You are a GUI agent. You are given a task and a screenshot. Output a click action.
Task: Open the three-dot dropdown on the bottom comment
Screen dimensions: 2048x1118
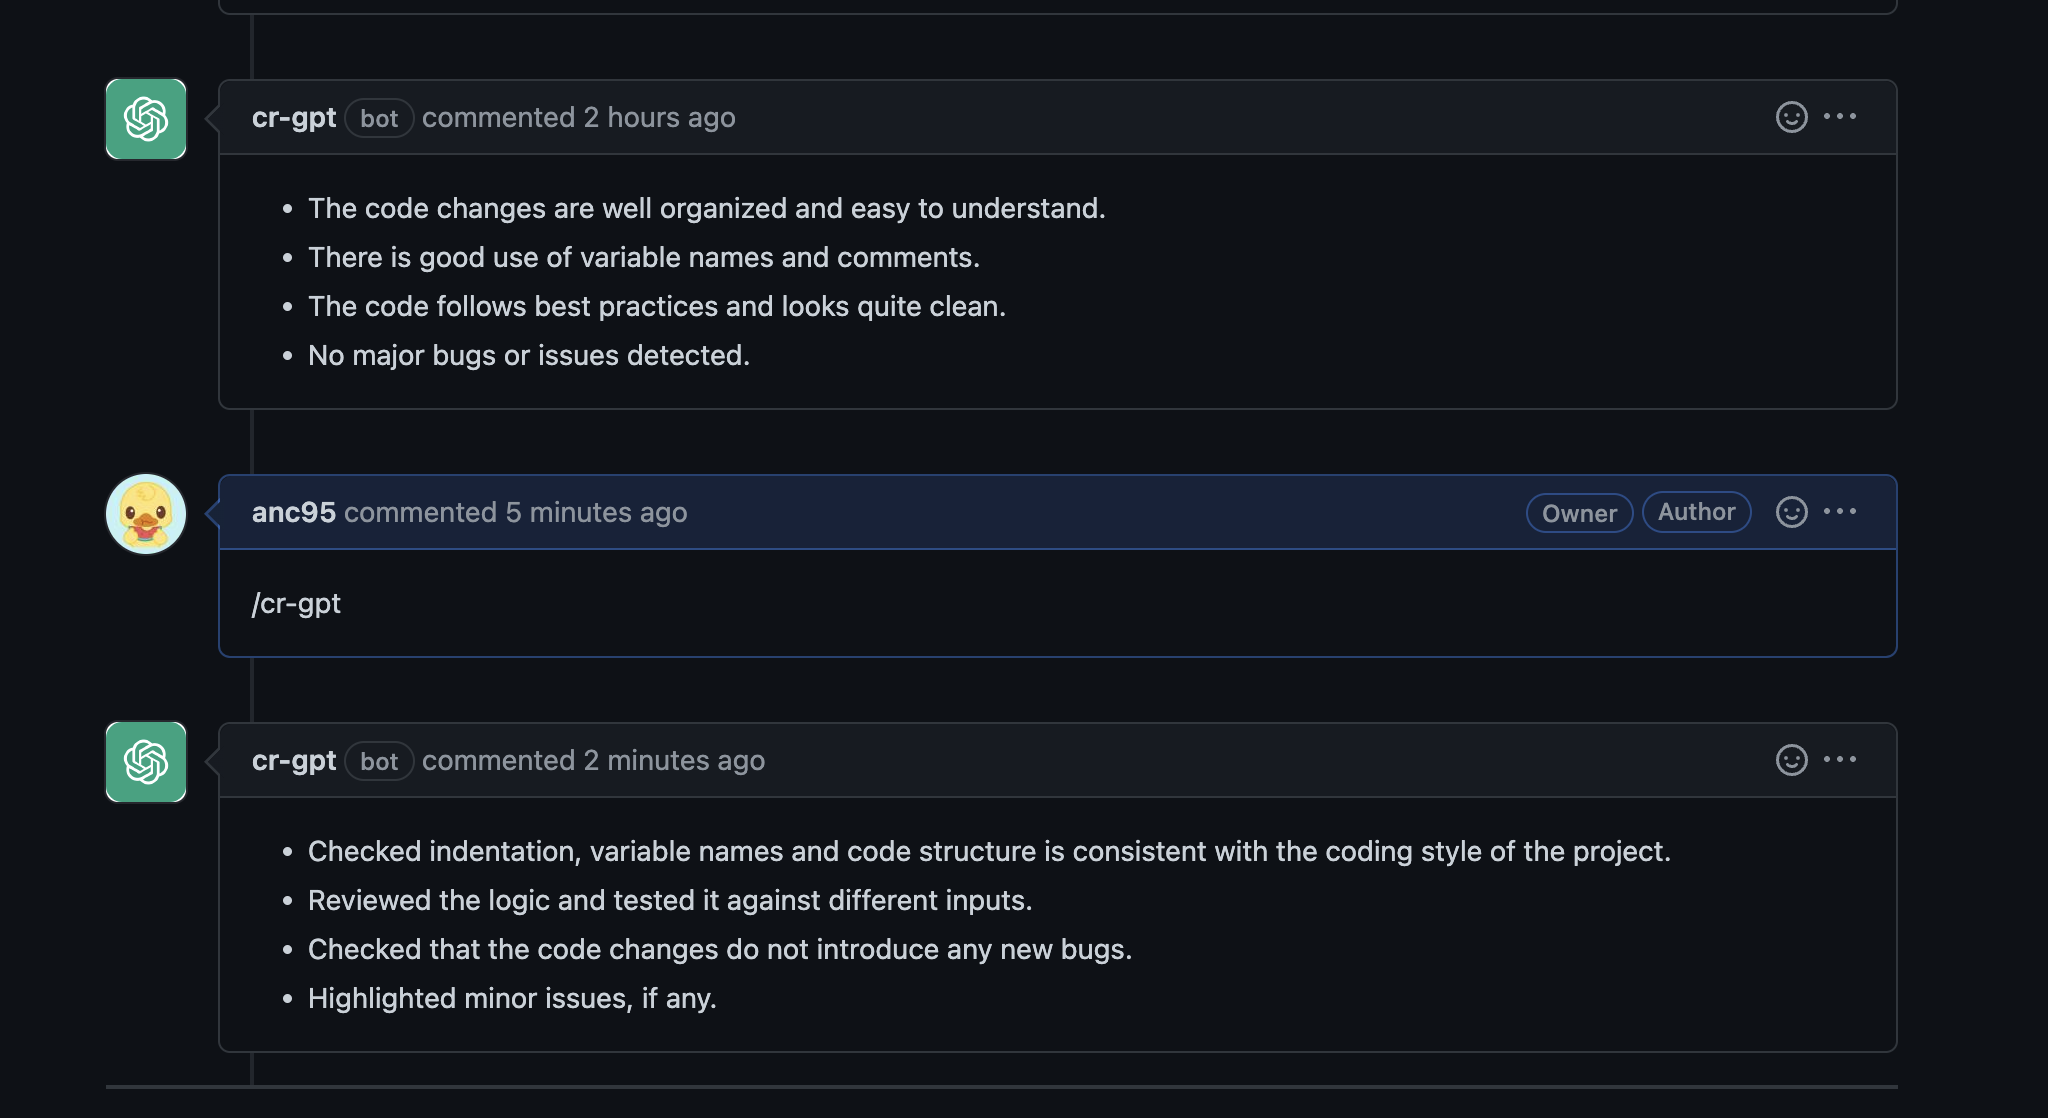click(x=1842, y=760)
